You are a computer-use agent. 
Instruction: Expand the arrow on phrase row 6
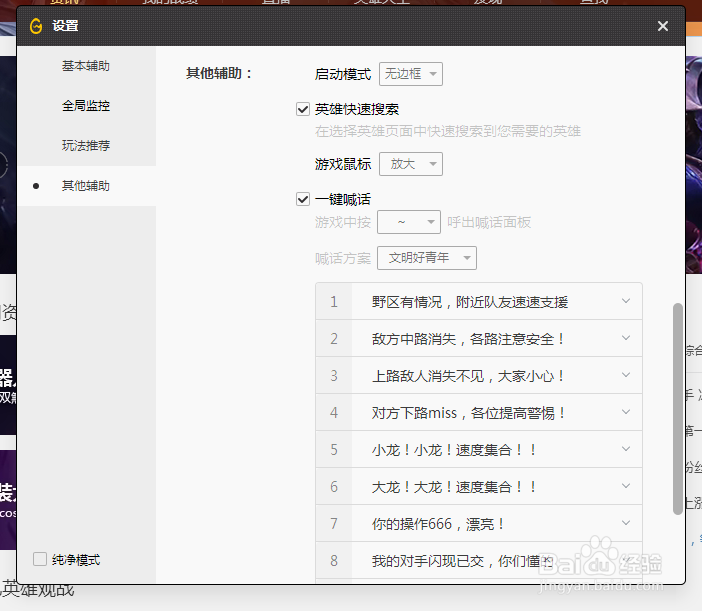[x=626, y=486]
